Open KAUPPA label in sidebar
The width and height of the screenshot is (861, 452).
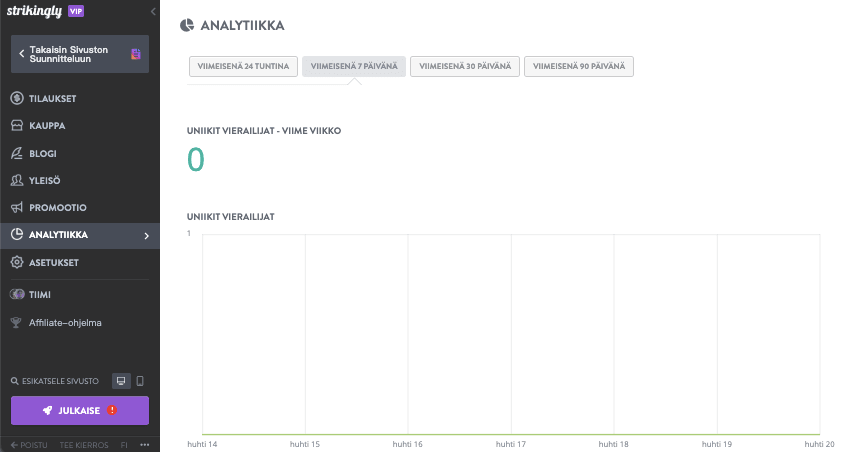[47, 126]
